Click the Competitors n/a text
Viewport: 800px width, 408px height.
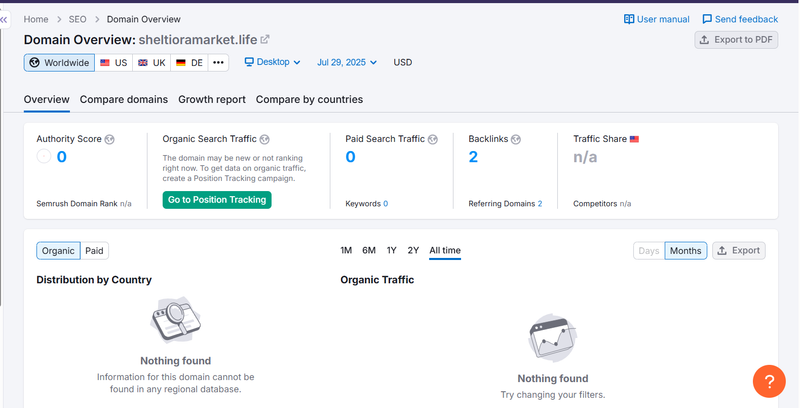(602, 203)
